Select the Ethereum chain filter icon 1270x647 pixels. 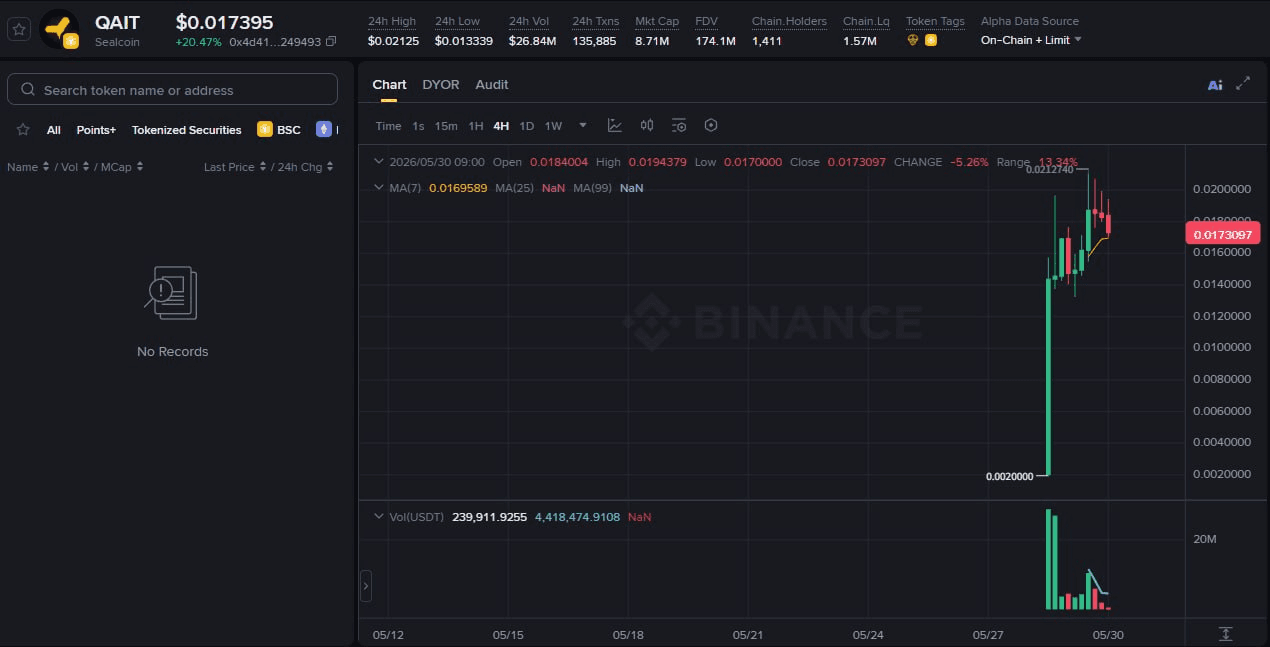point(323,129)
